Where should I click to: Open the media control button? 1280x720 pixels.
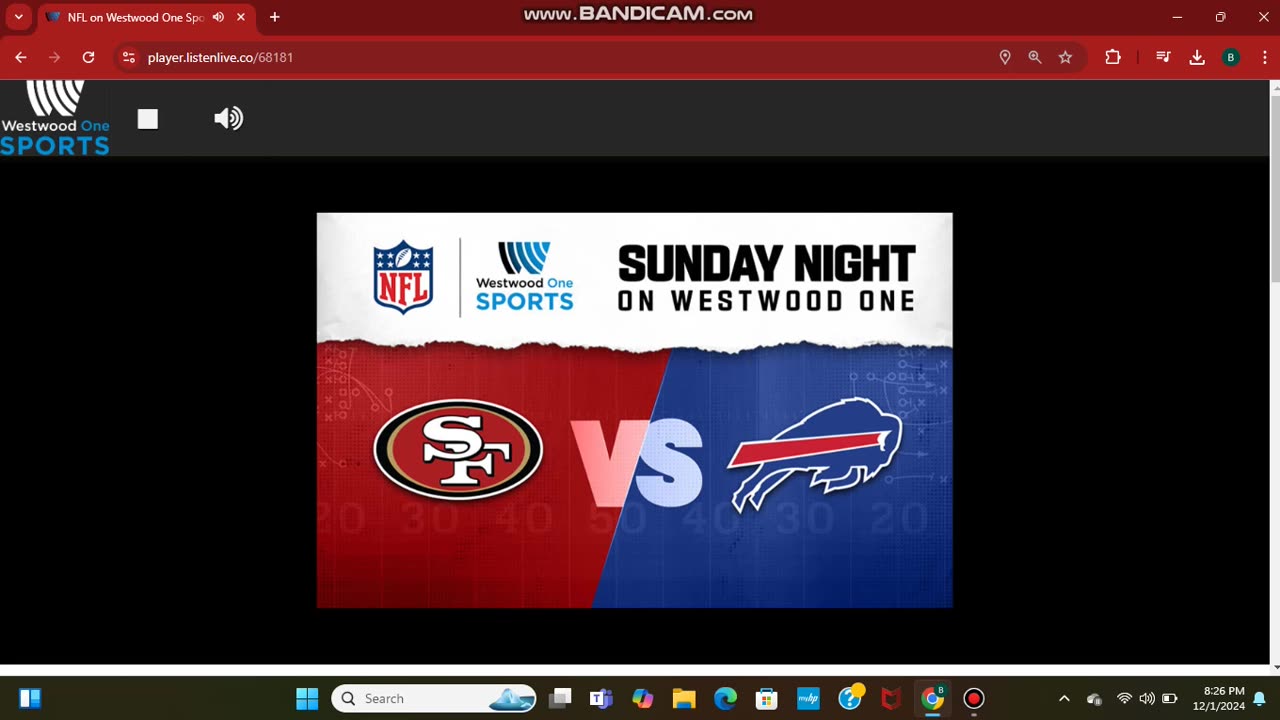(x=1163, y=58)
